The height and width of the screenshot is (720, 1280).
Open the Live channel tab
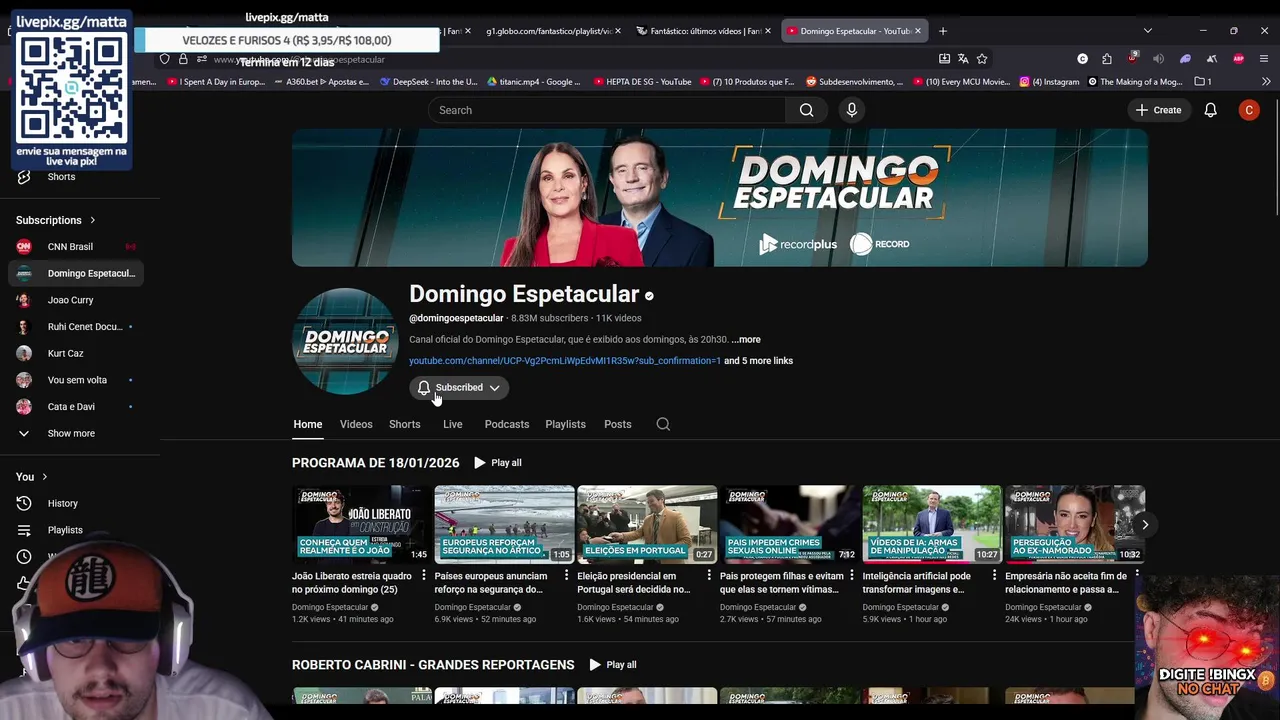(453, 424)
